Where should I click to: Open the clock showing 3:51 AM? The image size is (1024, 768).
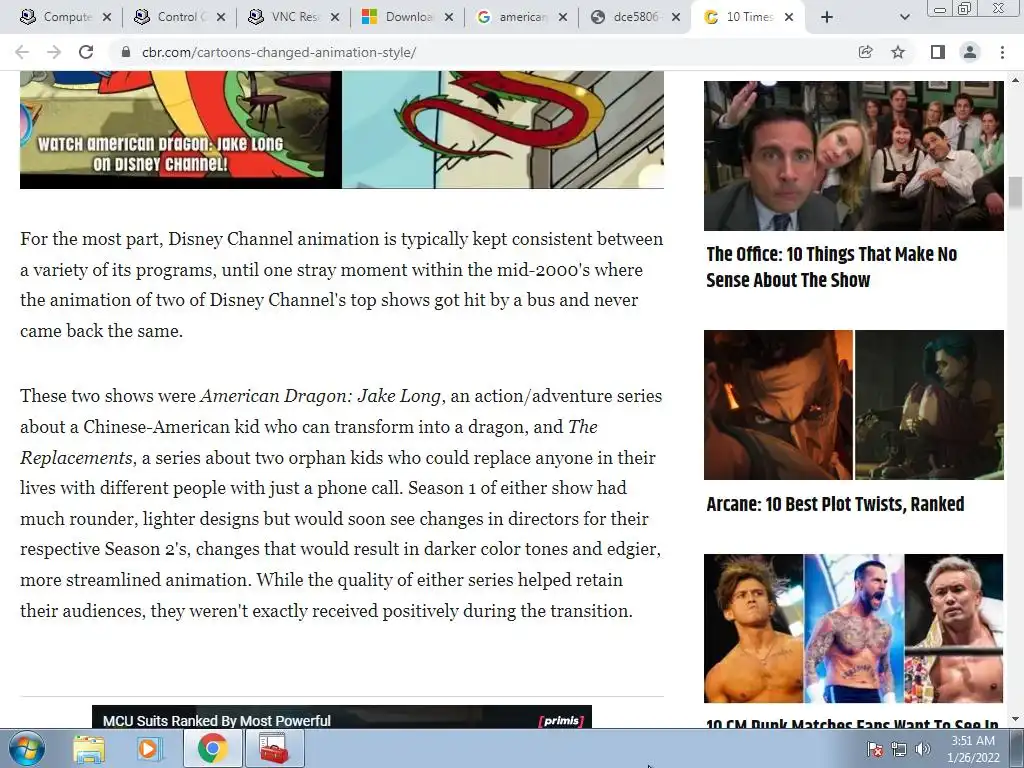click(972, 749)
